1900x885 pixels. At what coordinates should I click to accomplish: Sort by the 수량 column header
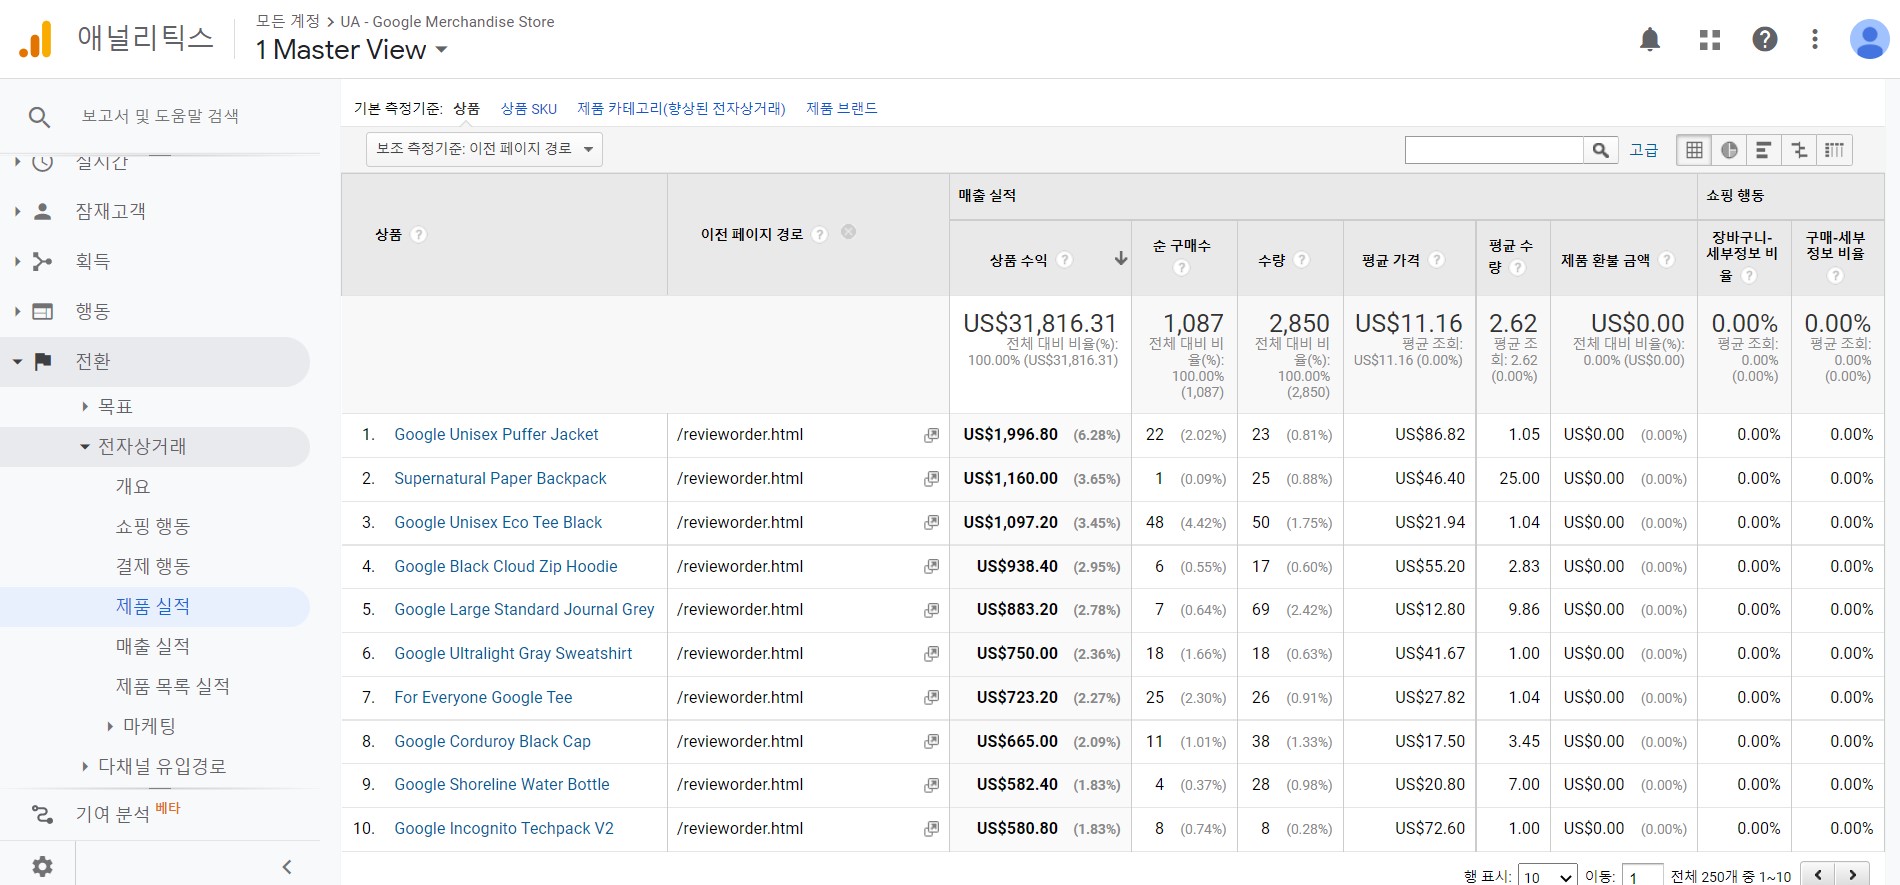click(1271, 260)
